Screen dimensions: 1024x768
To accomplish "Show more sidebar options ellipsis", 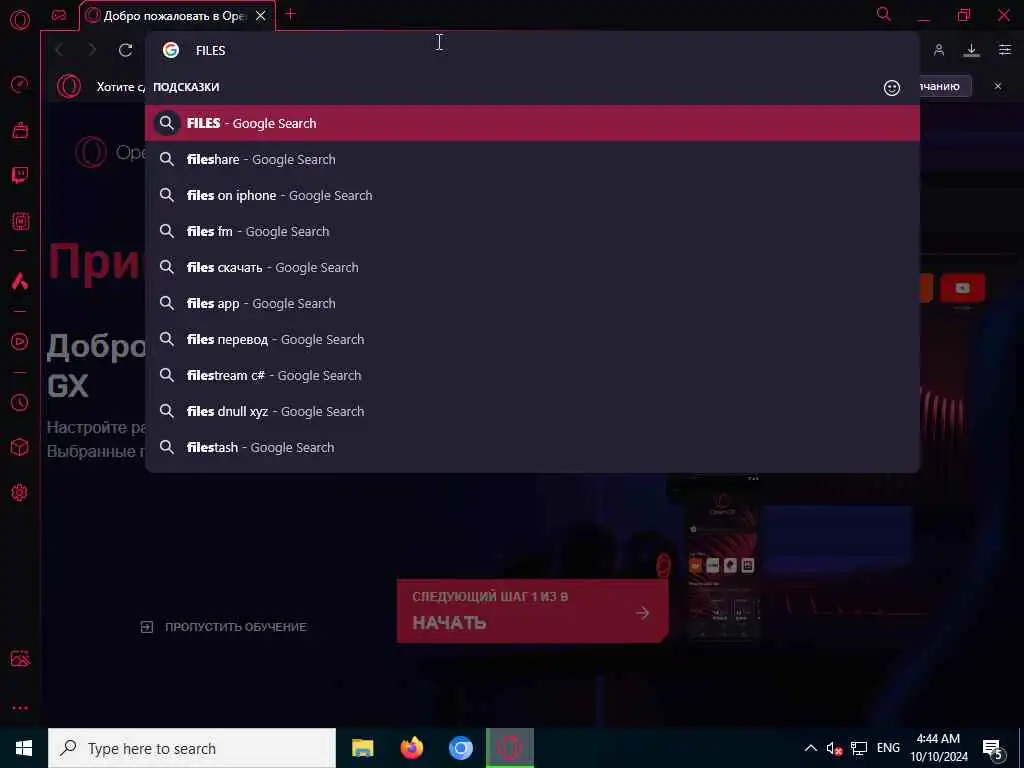I will click(20, 708).
